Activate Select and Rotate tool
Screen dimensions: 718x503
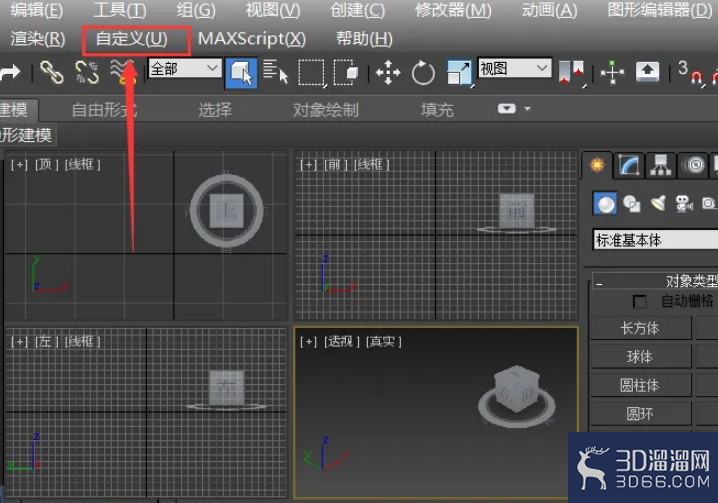tap(423, 72)
